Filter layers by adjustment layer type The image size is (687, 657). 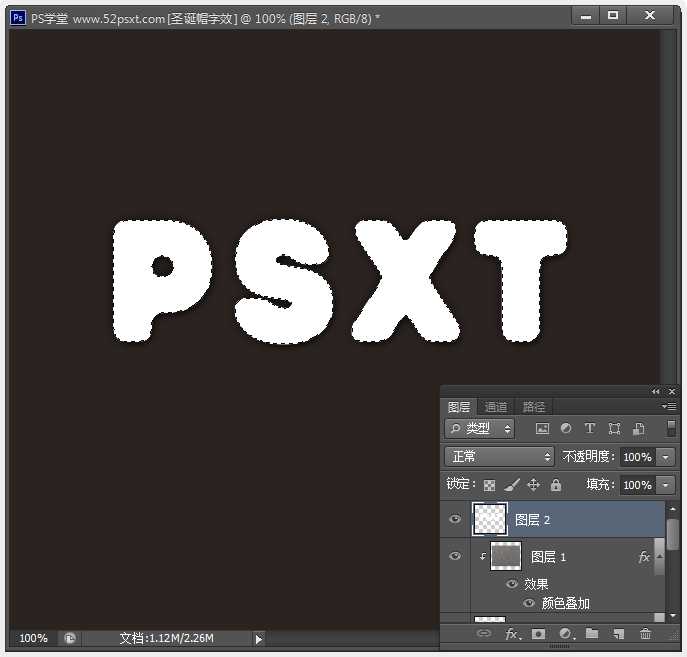pos(566,428)
